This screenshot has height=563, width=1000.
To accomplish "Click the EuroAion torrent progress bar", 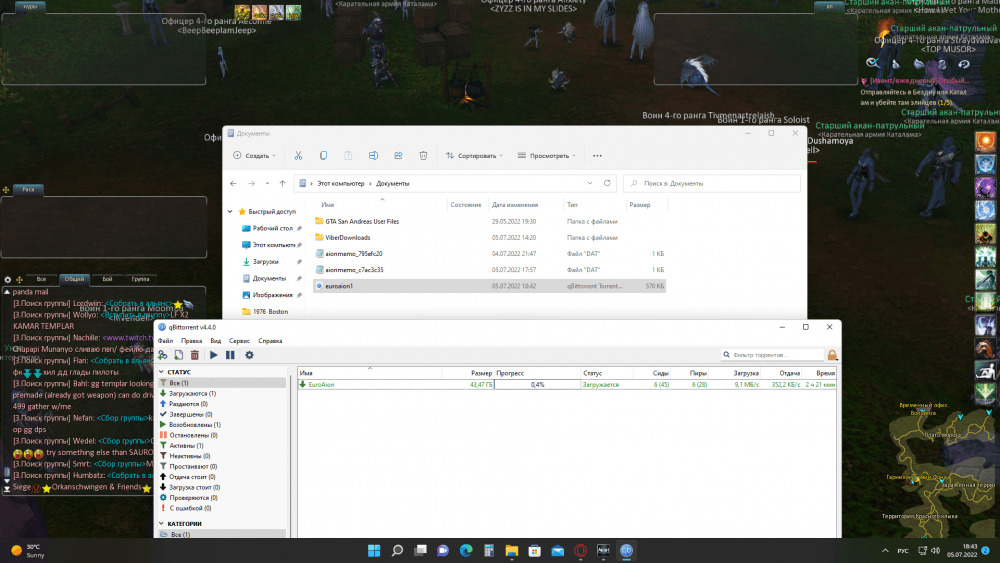I will (x=537, y=384).
